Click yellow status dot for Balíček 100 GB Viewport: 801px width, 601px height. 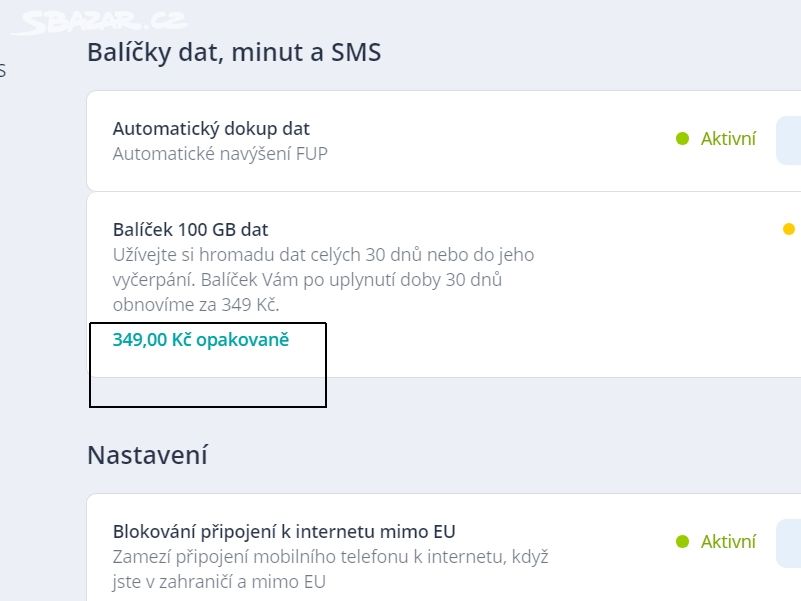(x=789, y=228)
